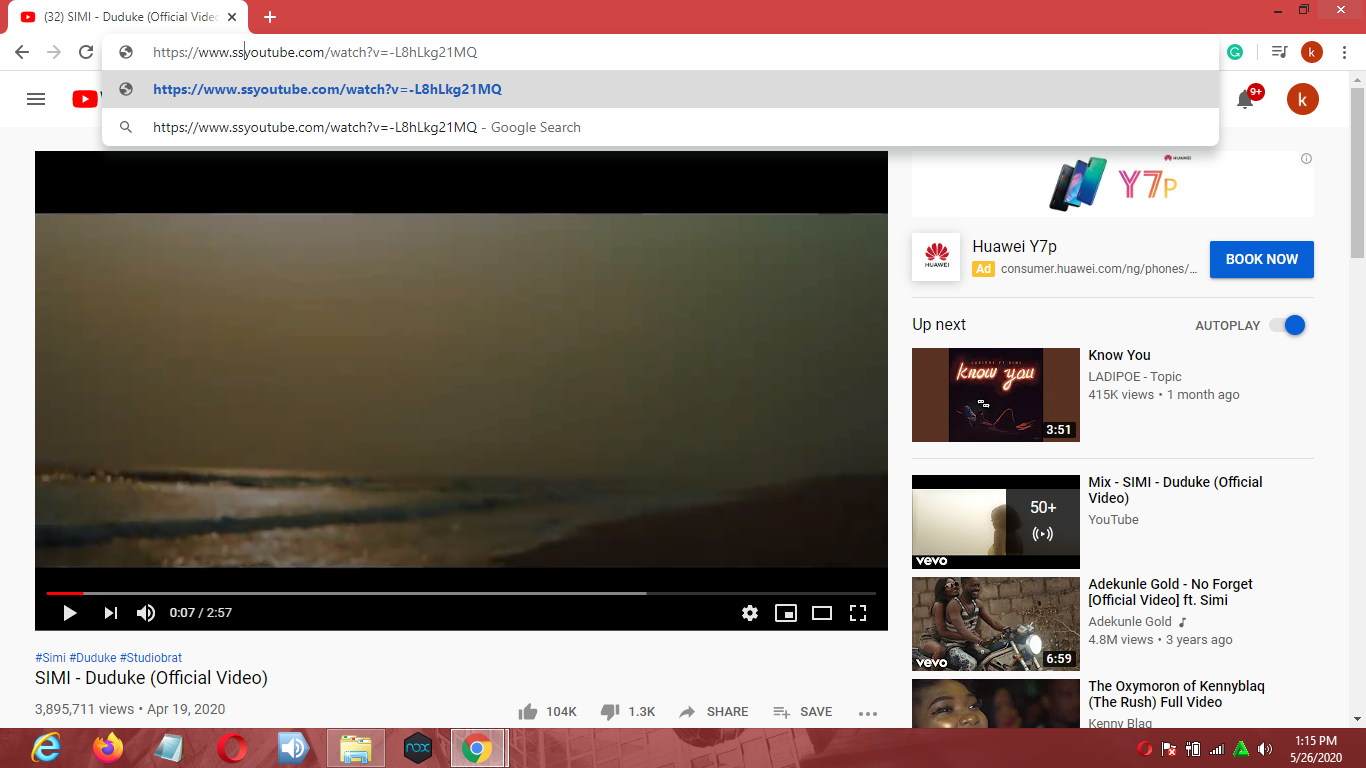This screenshot has width=1366, height=768.
Task: Open the YouTube notifications bell
Action: coord(1246,98)
